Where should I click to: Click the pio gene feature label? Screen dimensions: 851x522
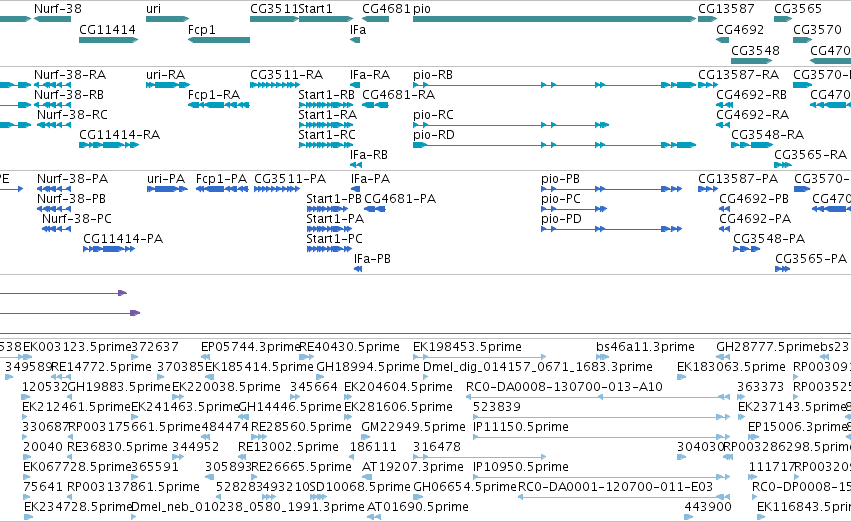(x=422, y=9)
